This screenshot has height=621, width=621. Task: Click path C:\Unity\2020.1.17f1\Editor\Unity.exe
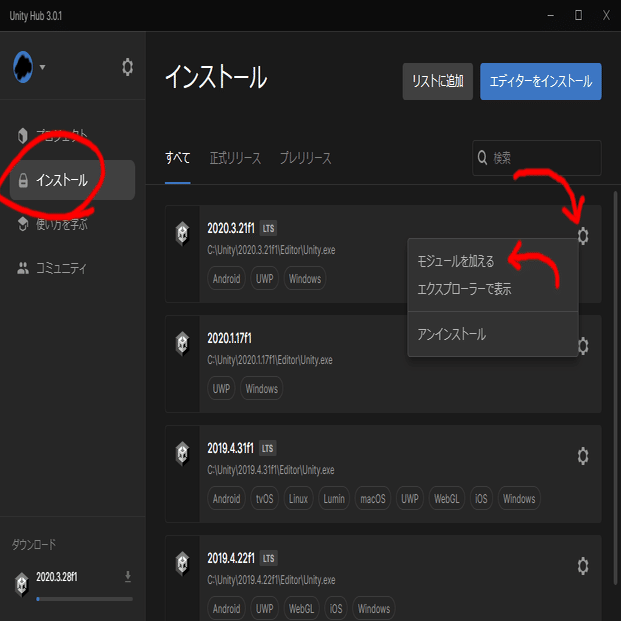pyautogui.click(x=270, y=360)
